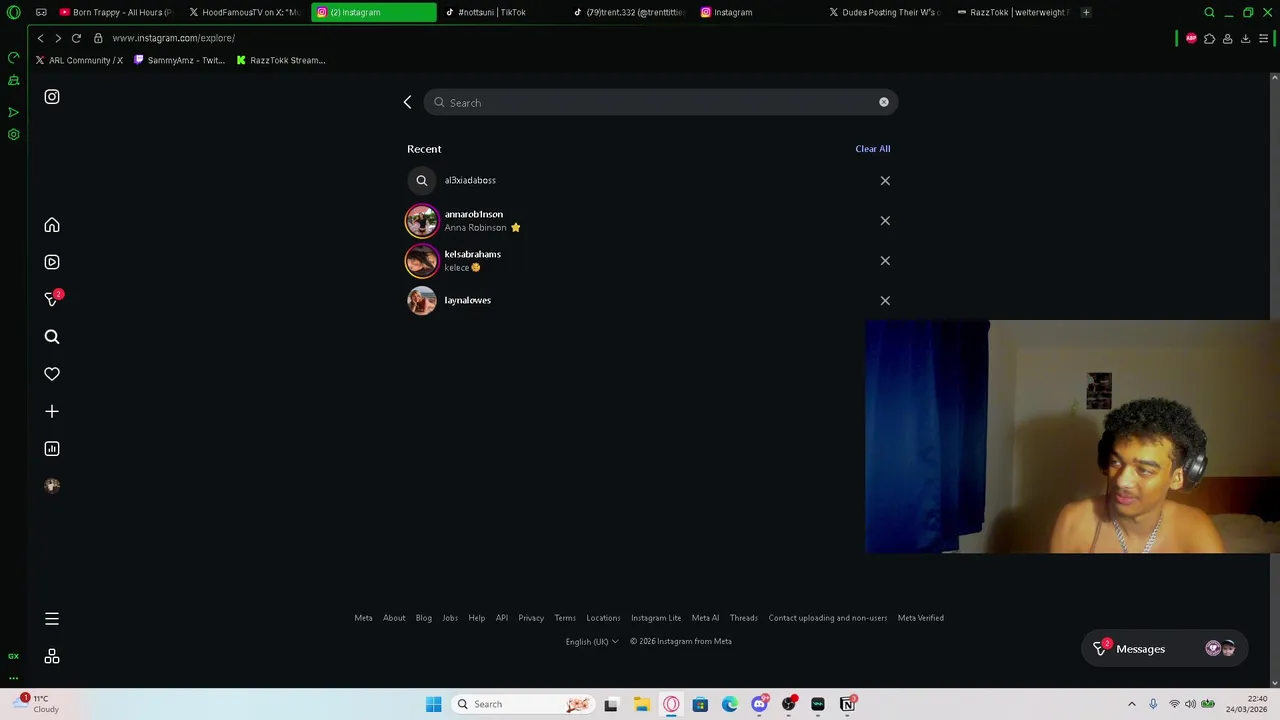
Task: Open Notion from the taskbar
Action: tap(847, 704)
